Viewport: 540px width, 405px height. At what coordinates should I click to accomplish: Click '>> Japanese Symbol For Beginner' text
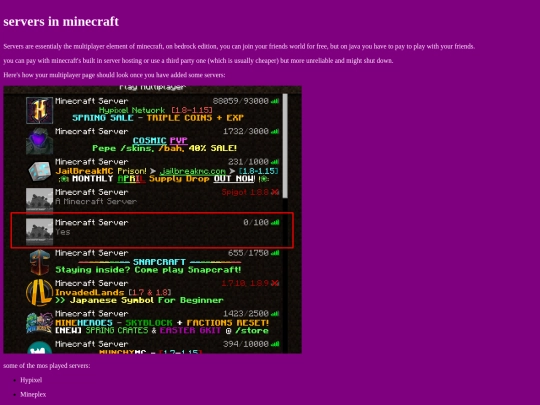[139, 300]
